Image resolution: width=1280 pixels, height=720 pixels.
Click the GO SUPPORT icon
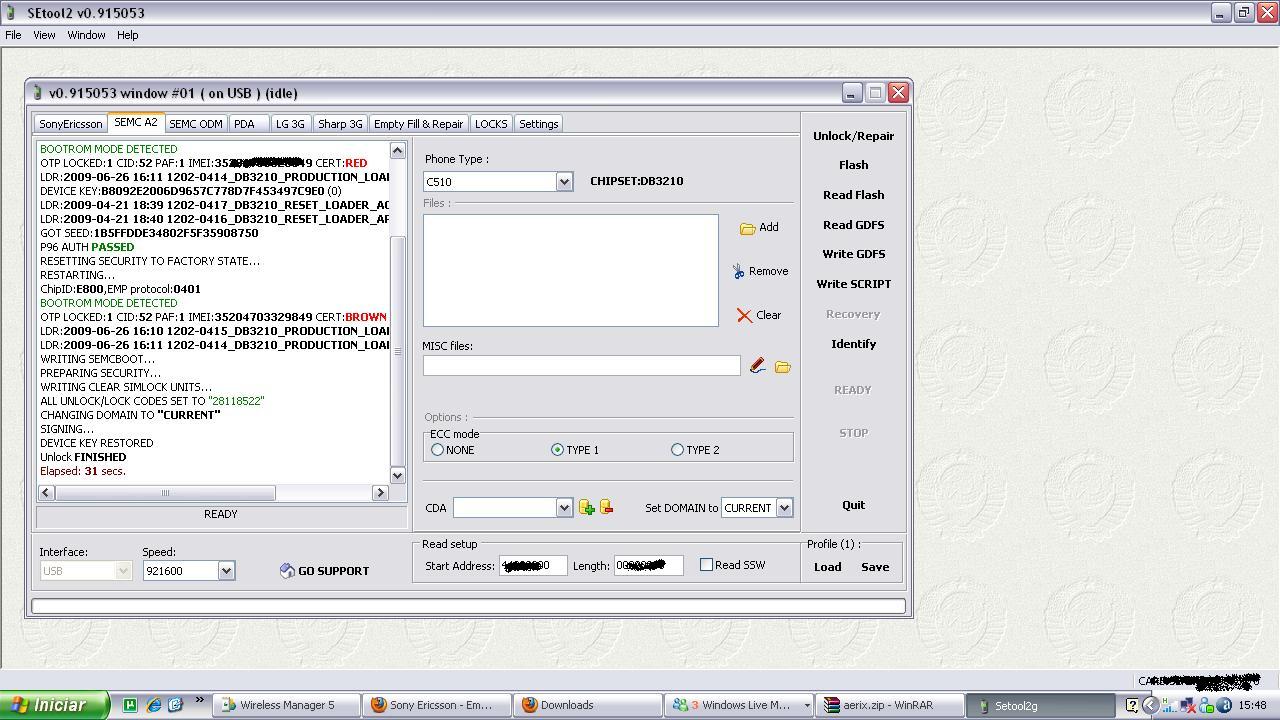tap(287, 571)
